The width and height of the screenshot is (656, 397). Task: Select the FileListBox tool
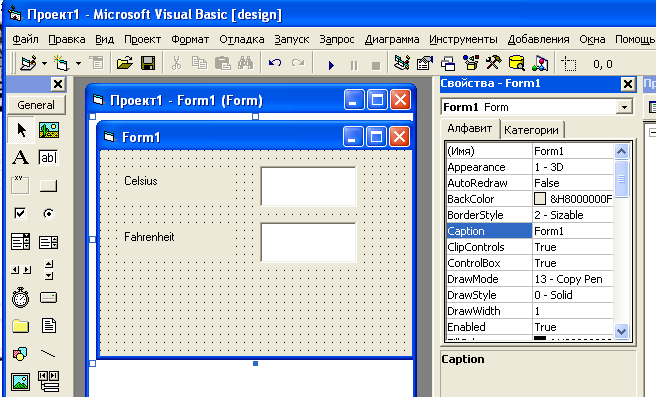pyautogui.click(x=49, y=326)
